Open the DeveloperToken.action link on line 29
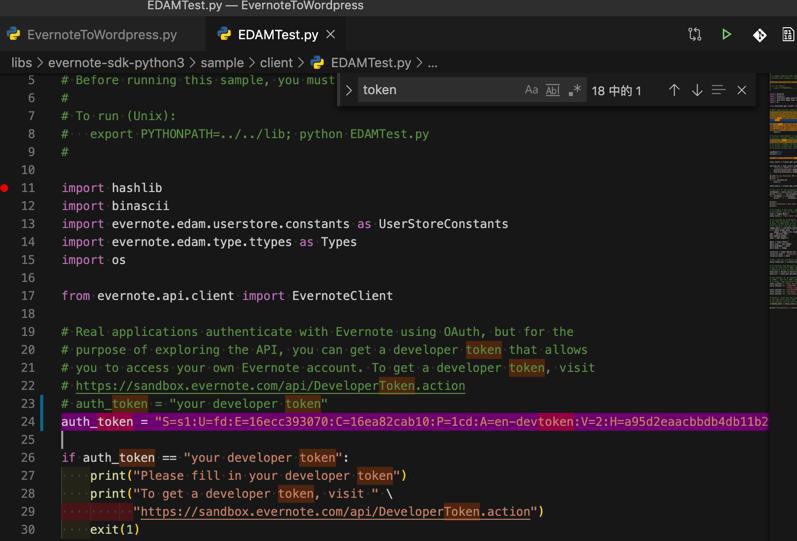This screenshot has width=797, height=541. tap(335, 512)
